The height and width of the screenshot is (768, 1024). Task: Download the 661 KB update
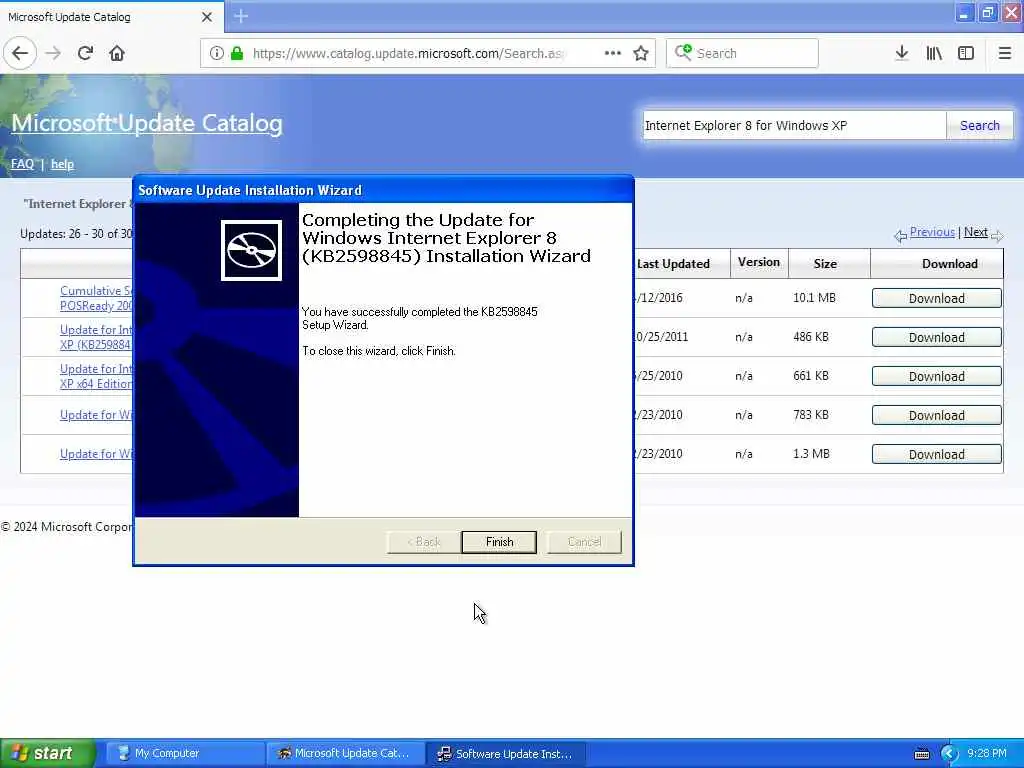click(x=936, y=377)
